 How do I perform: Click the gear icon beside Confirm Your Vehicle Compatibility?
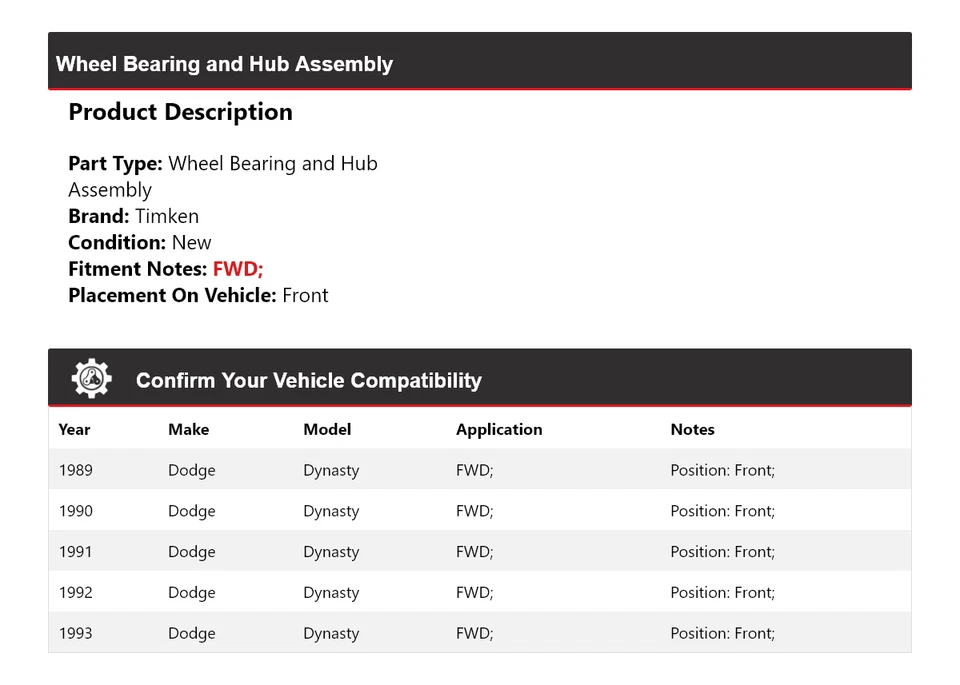pyautogui.click(x=91, y=379)
